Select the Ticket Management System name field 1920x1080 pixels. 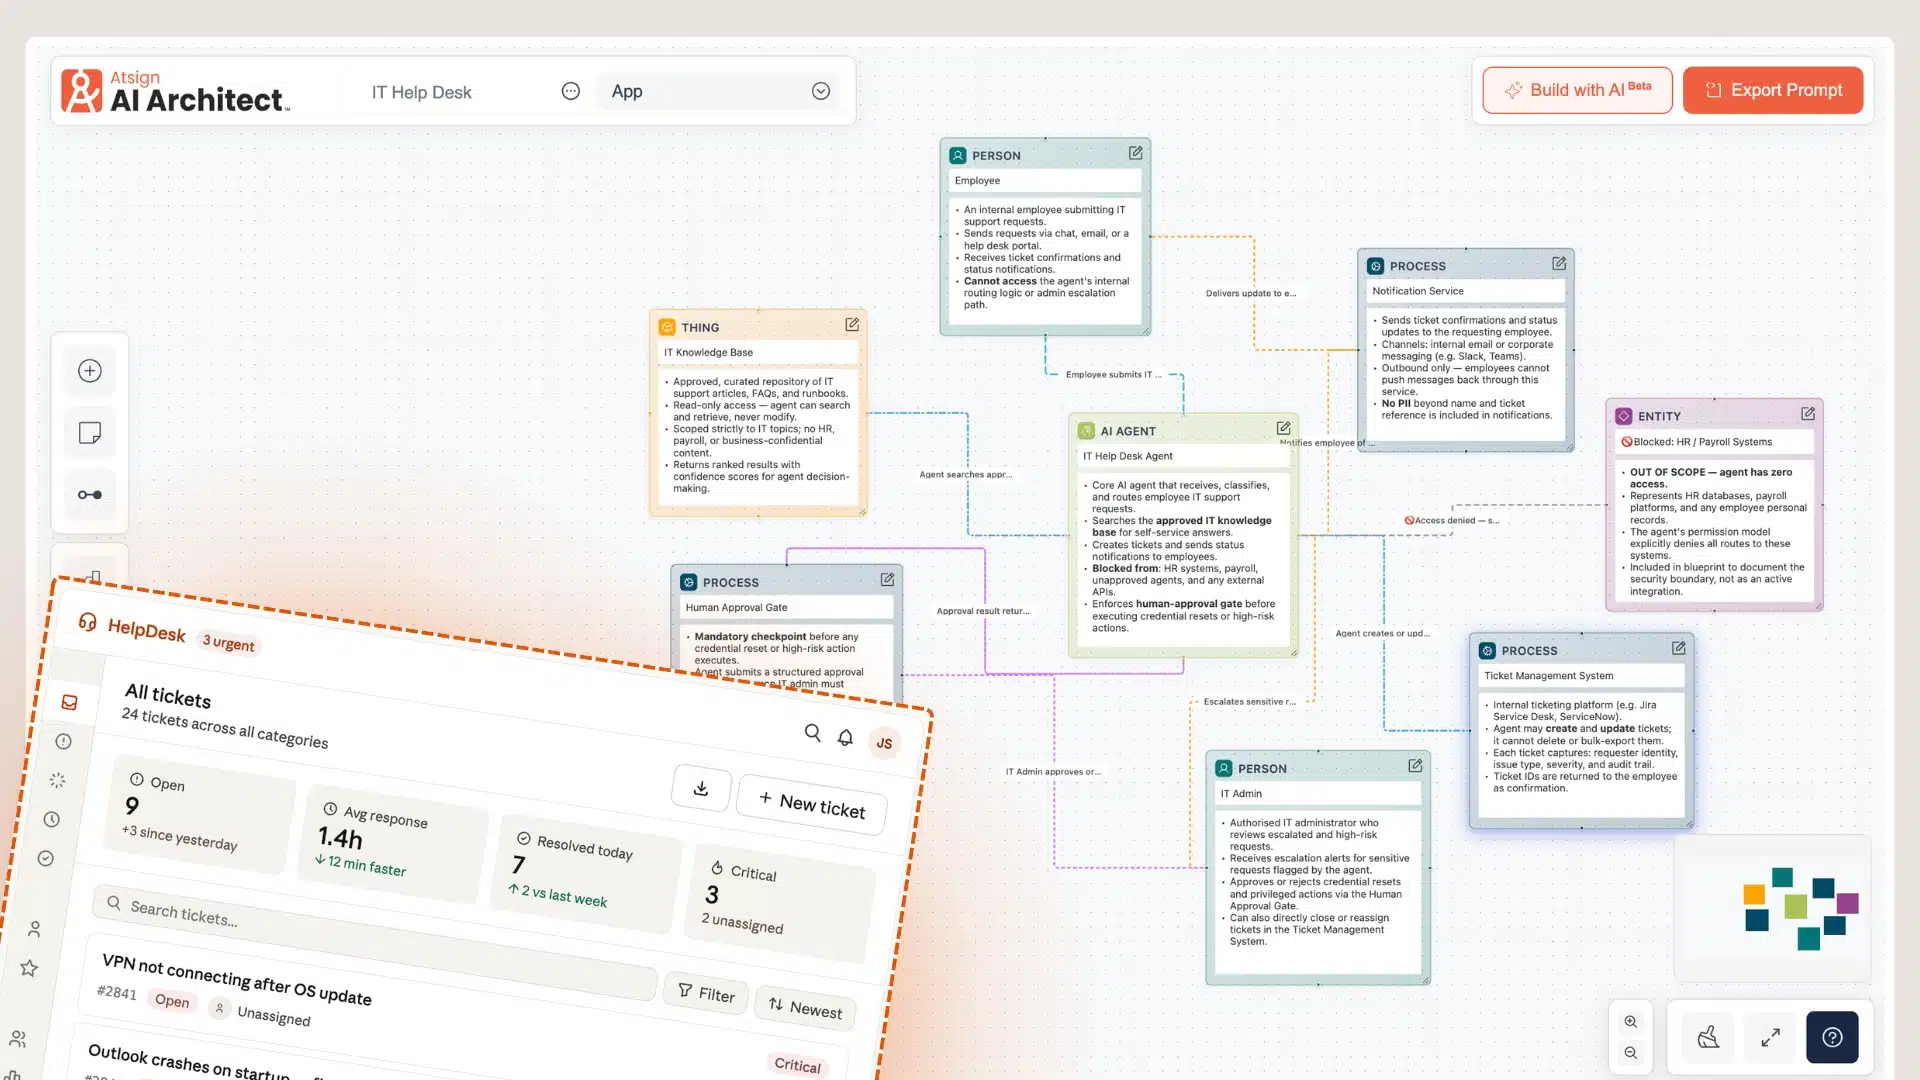point(1581,676)
